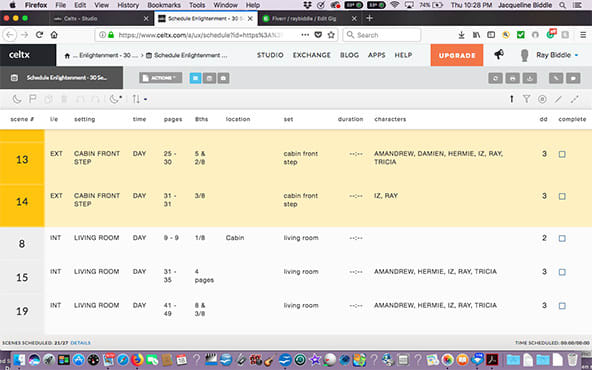Click the up arrow icon above dd column

point(512,99)
